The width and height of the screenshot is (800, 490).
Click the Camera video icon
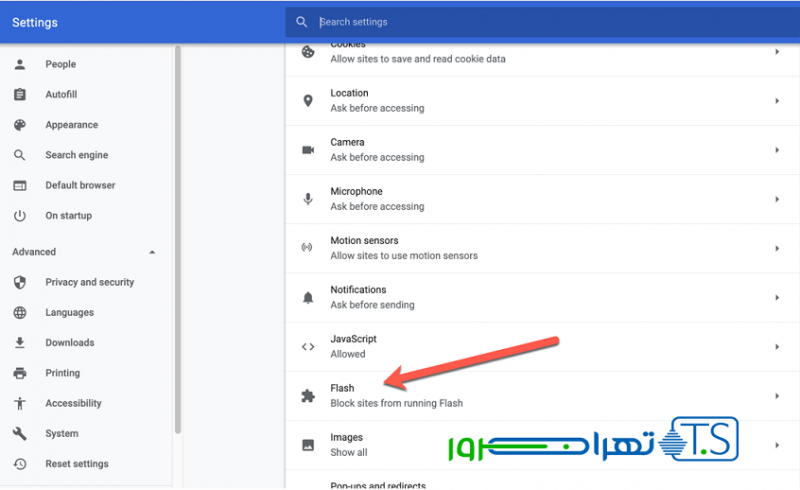(308, 150)
